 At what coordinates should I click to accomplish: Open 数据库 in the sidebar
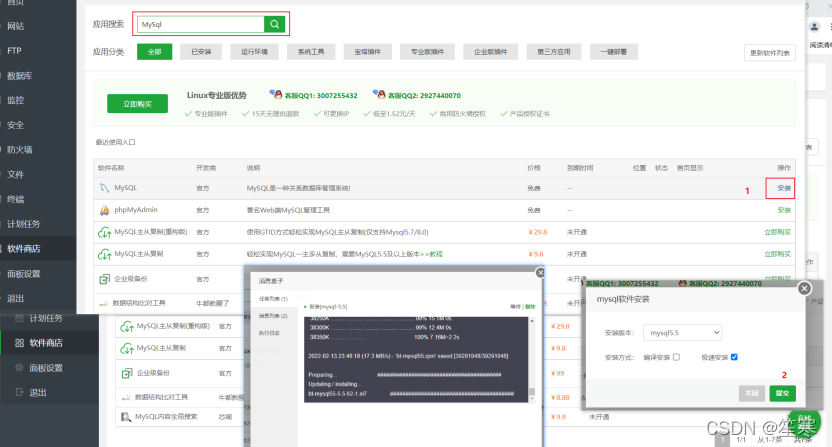tap(20, 76)
